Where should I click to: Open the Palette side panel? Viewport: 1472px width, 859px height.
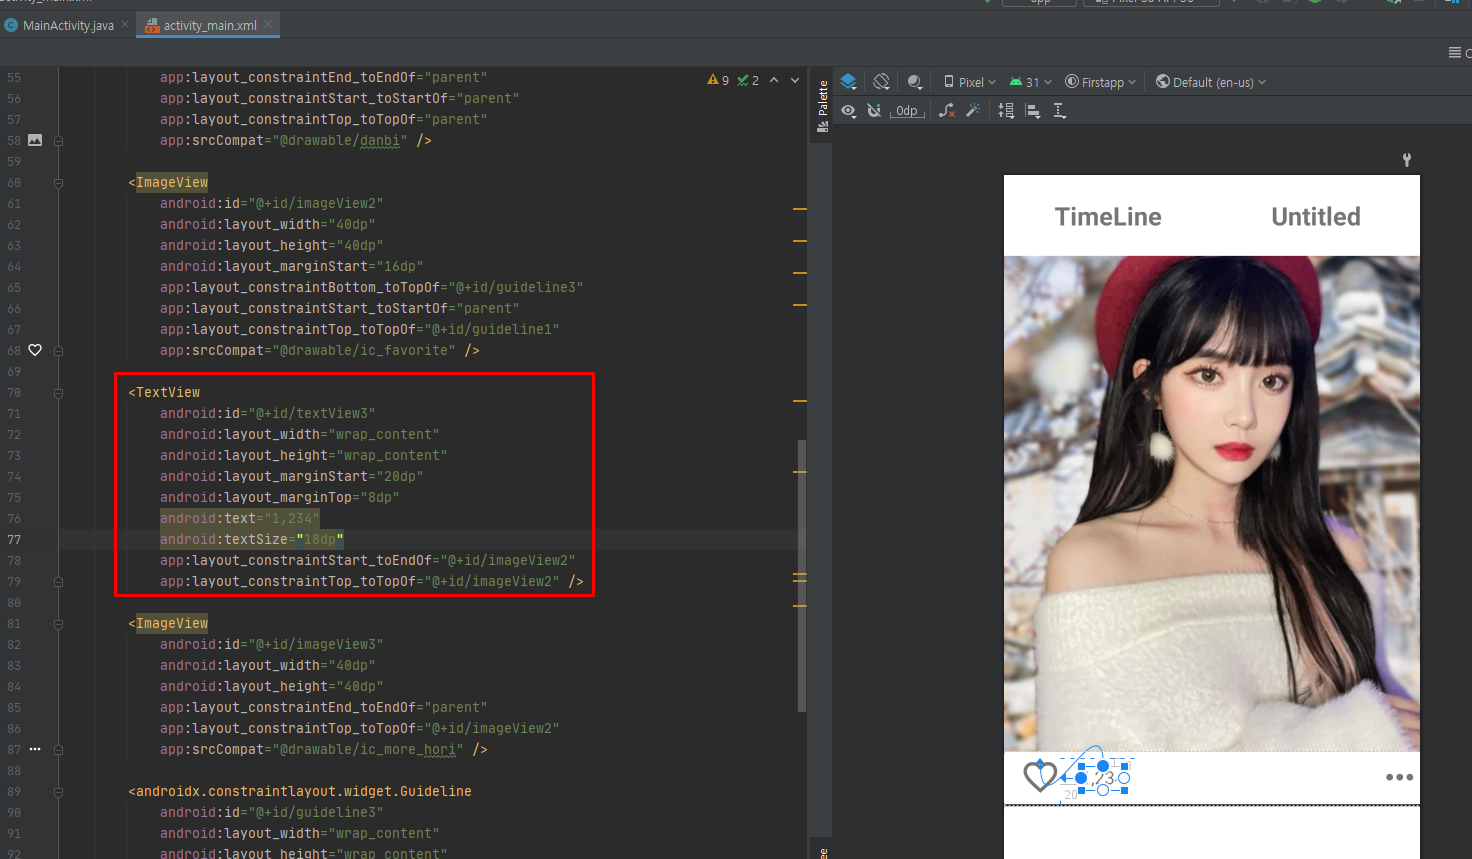(x=822, y=105)
